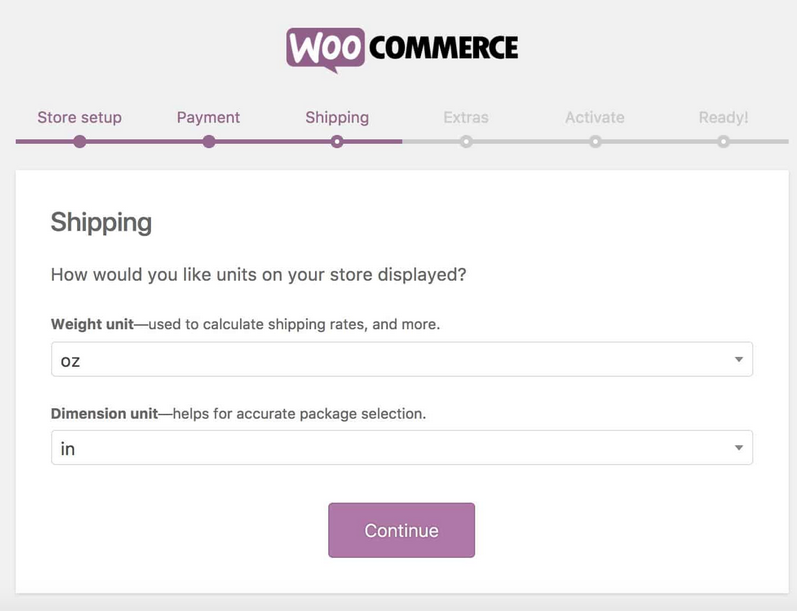This screenshot has width=797, height=611.
Task: Jump to the Extras step label
Action: [x=466, y=117]
